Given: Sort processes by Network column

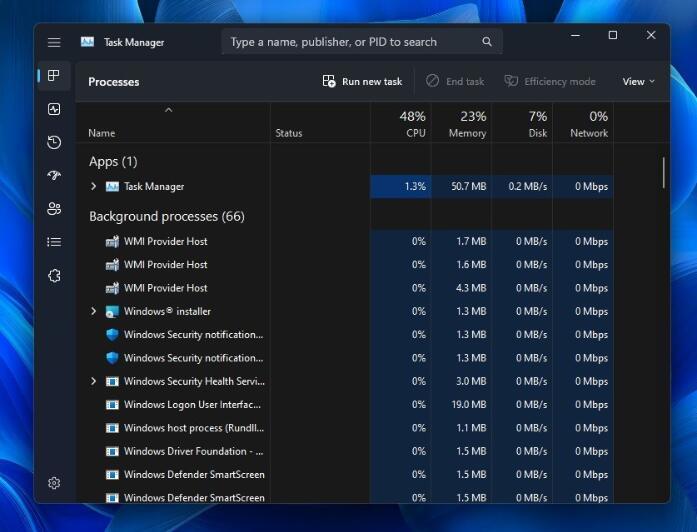Looking at the screenshot, I should [583, 123].
